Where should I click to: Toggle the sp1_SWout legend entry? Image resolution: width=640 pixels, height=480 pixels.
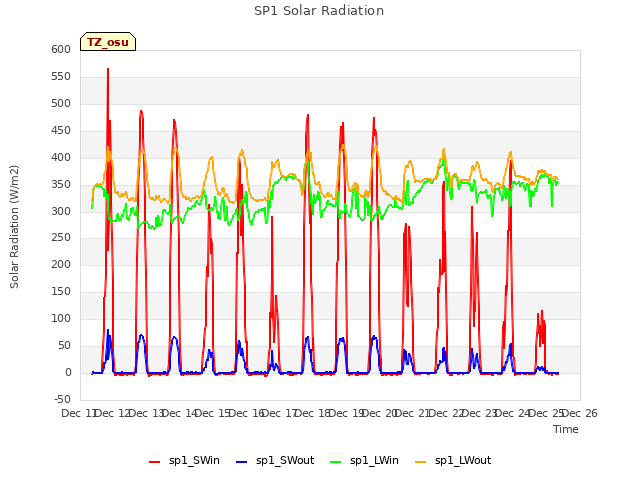(275, 461)
